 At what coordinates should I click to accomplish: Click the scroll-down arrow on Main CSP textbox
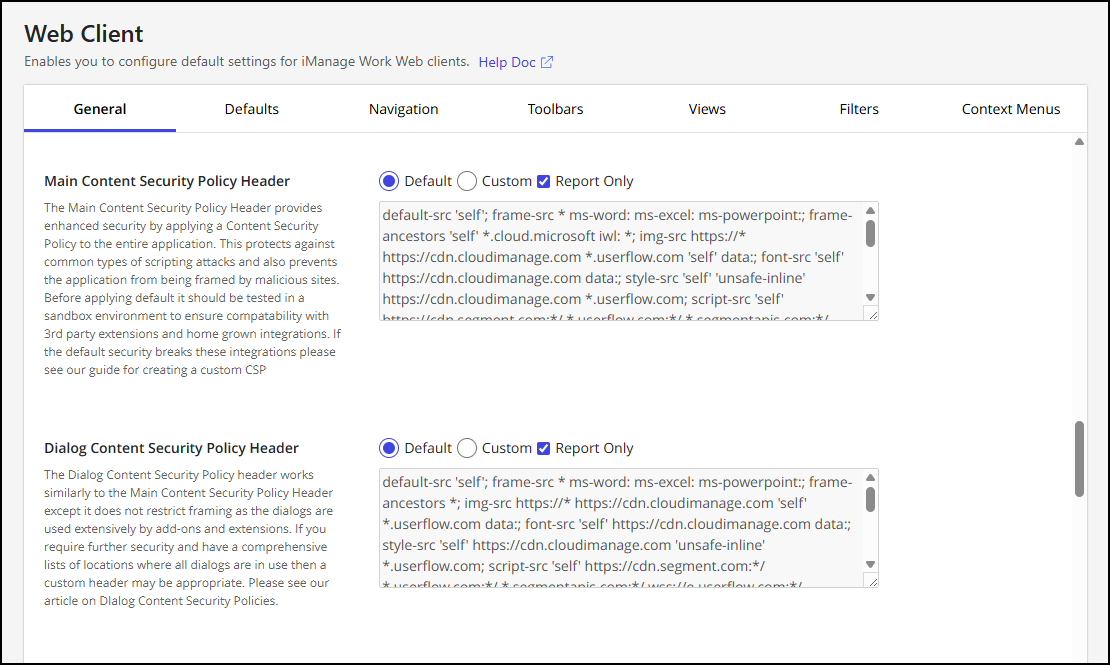coord(871,295)
